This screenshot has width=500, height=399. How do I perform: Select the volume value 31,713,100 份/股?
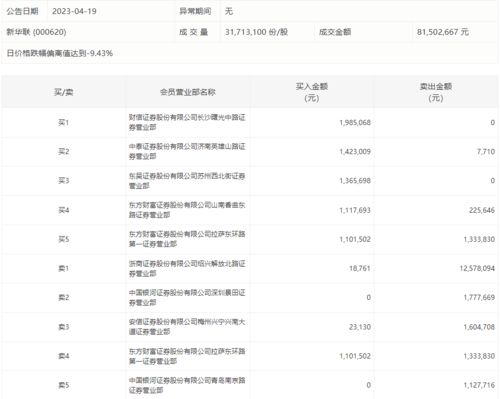pyautogui.click(x=256, y=32)
